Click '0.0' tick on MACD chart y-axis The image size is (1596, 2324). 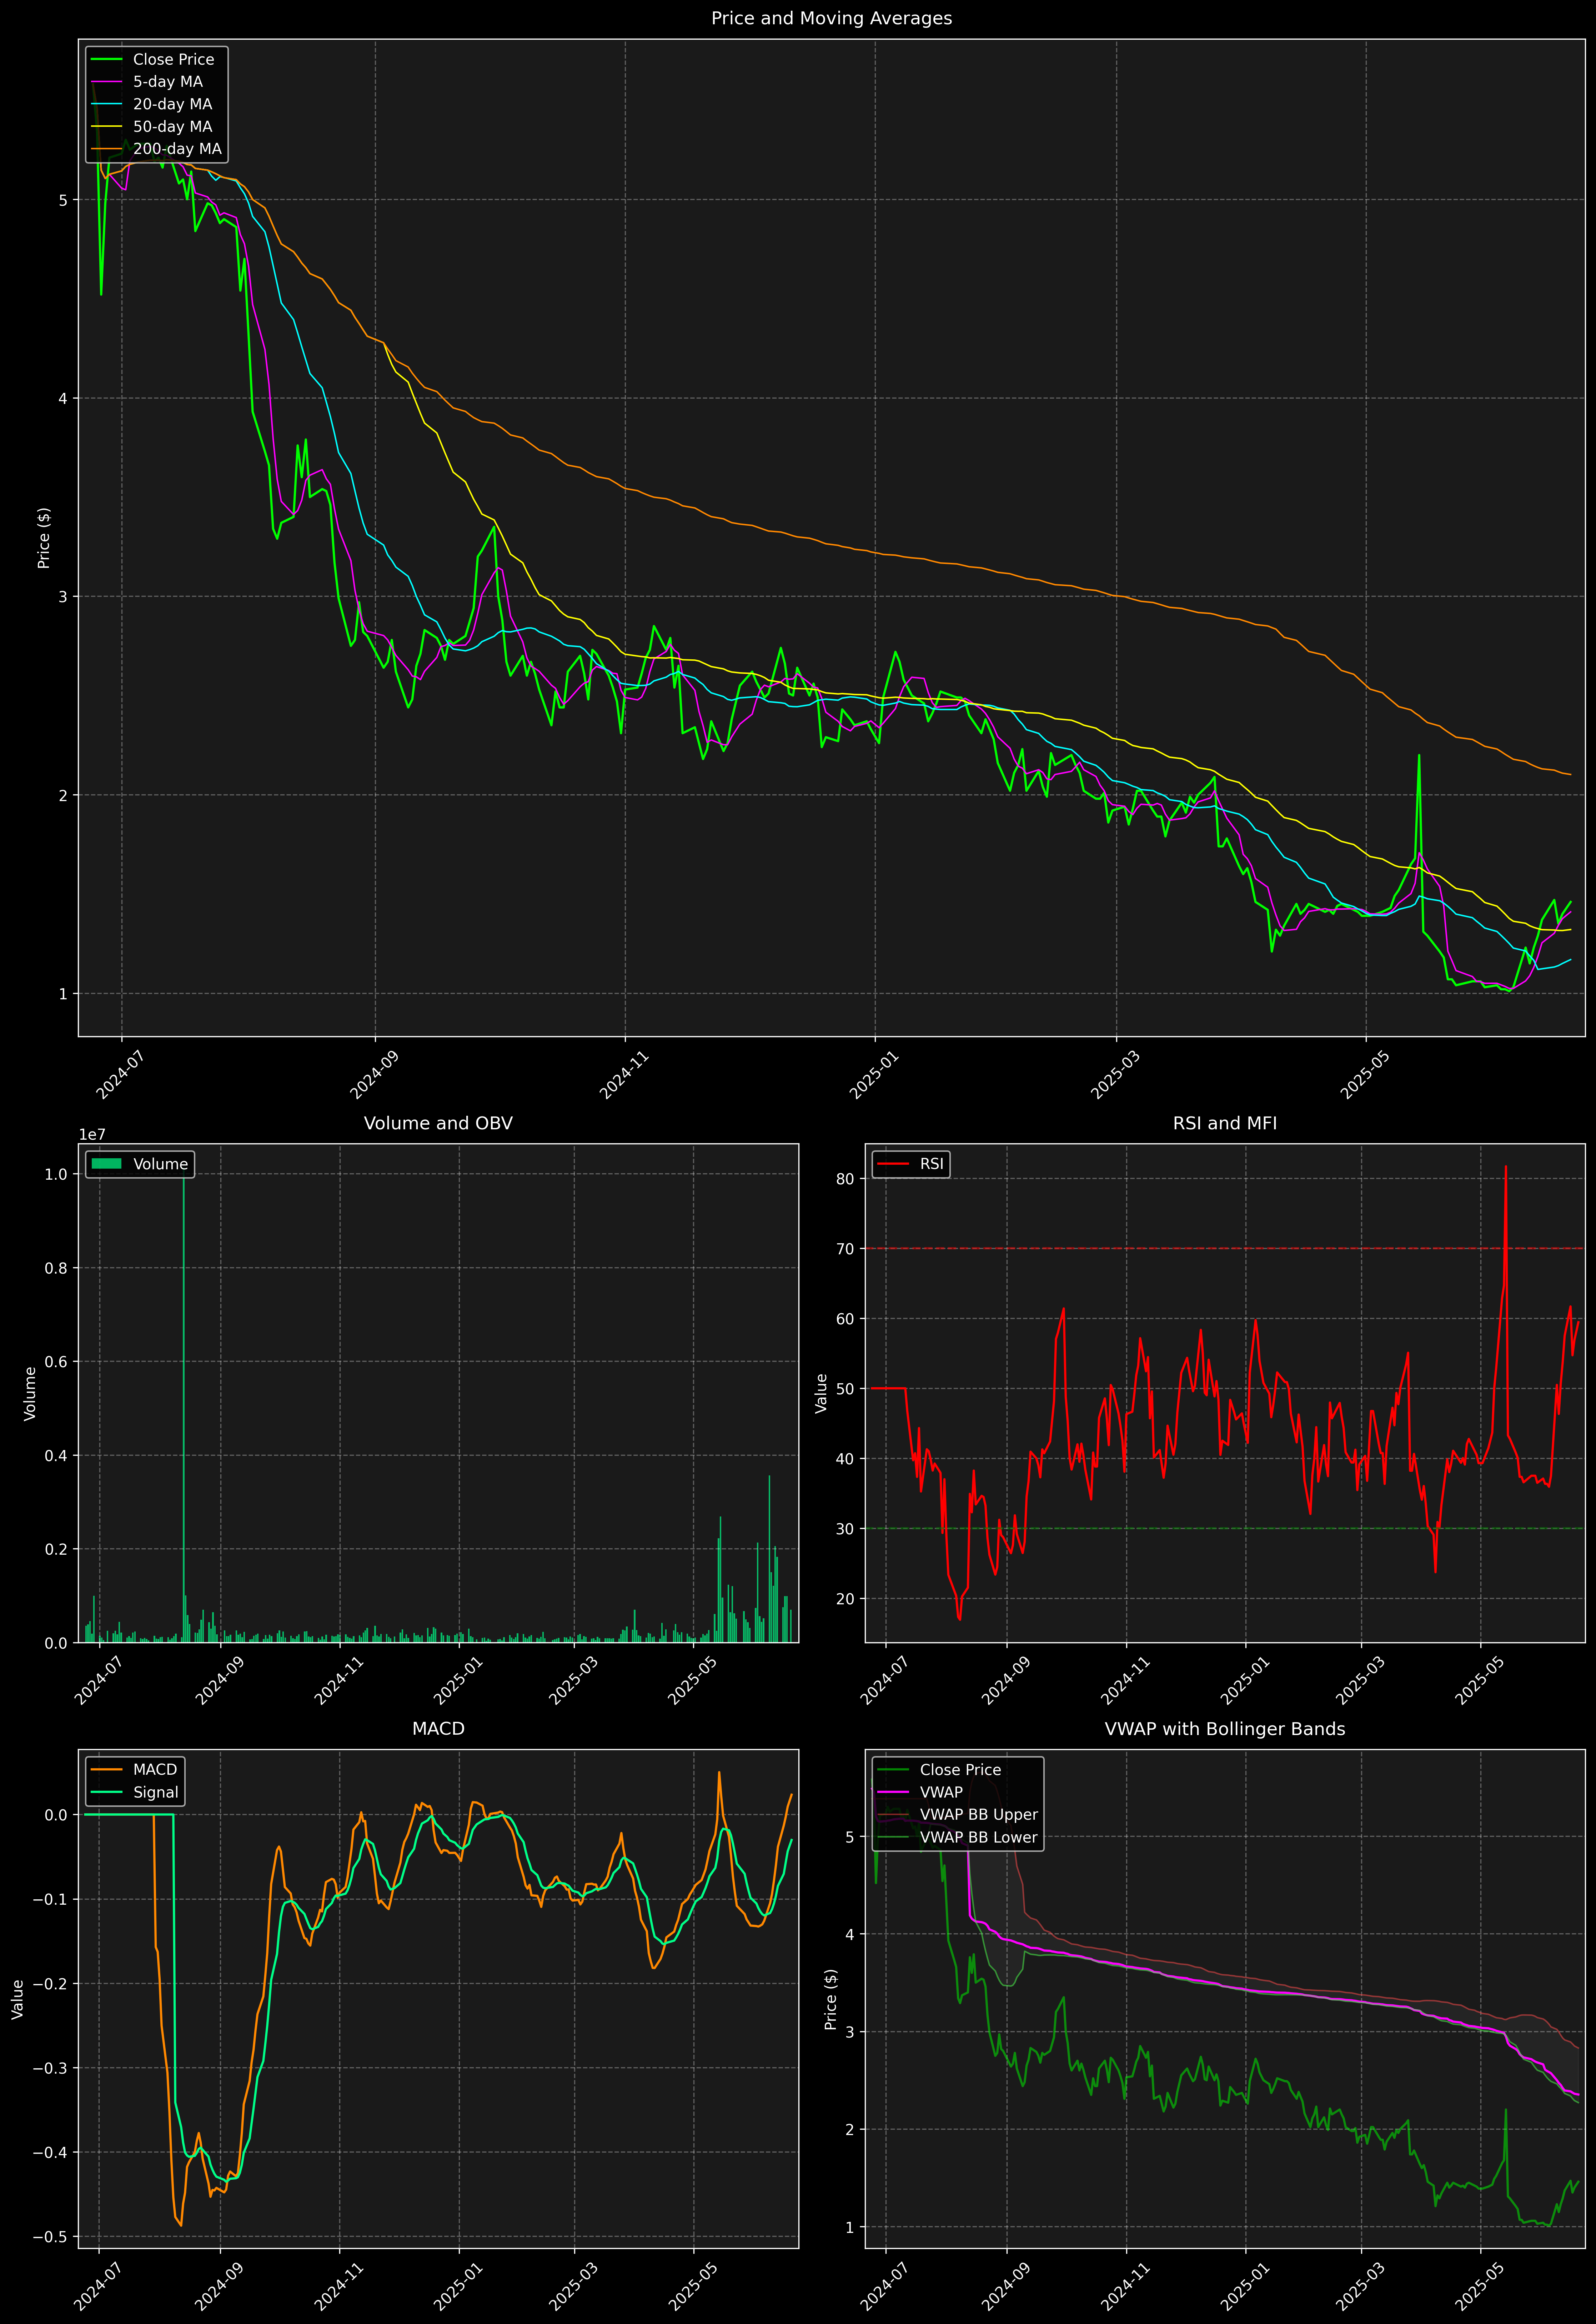click(x=57, y=1815)
